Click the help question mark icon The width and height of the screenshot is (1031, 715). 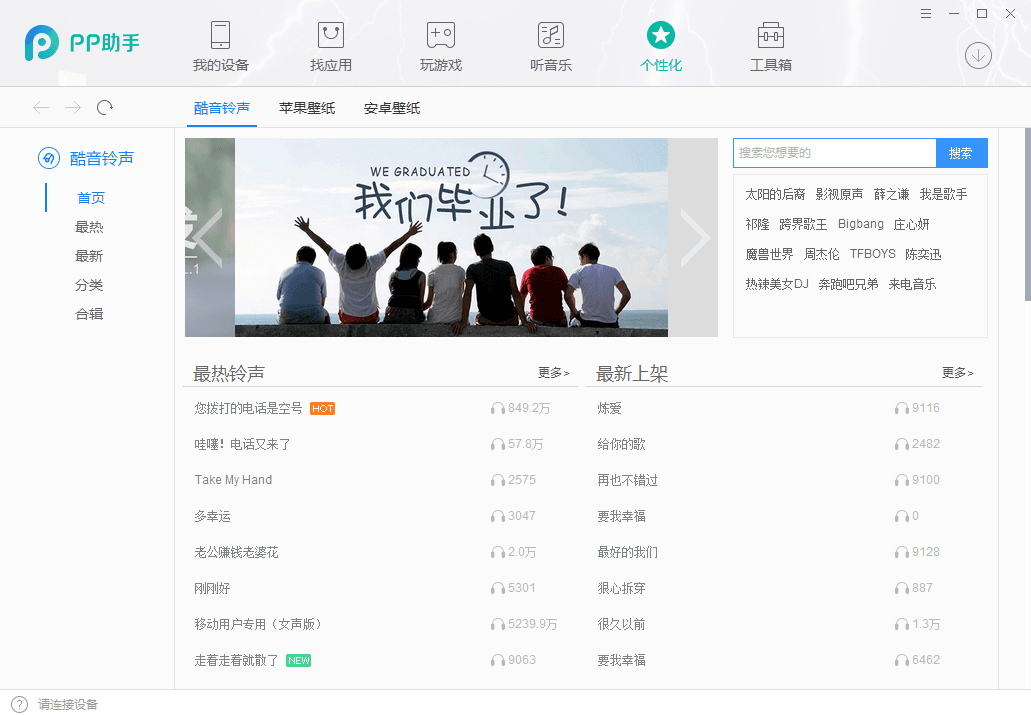(20, 704)
